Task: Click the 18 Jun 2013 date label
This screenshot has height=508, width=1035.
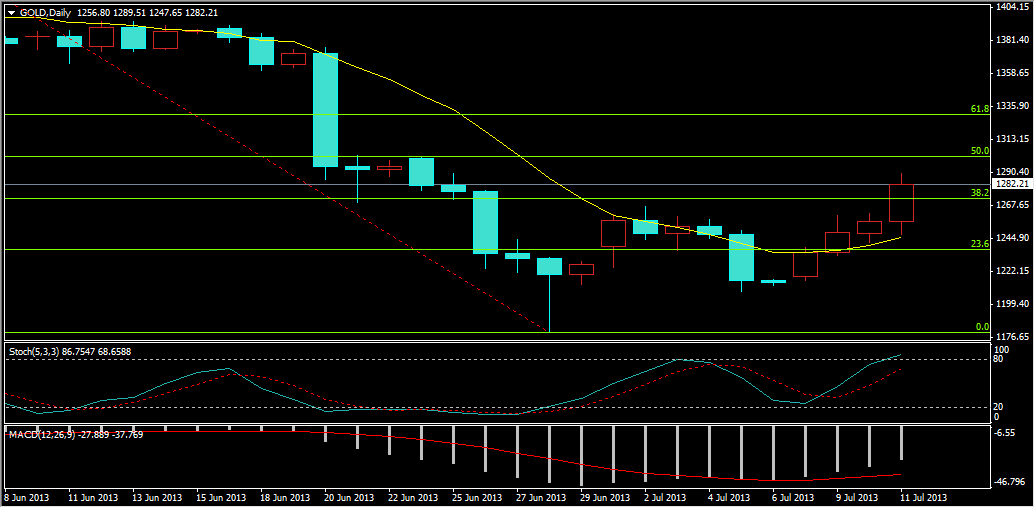Action: 285,497
